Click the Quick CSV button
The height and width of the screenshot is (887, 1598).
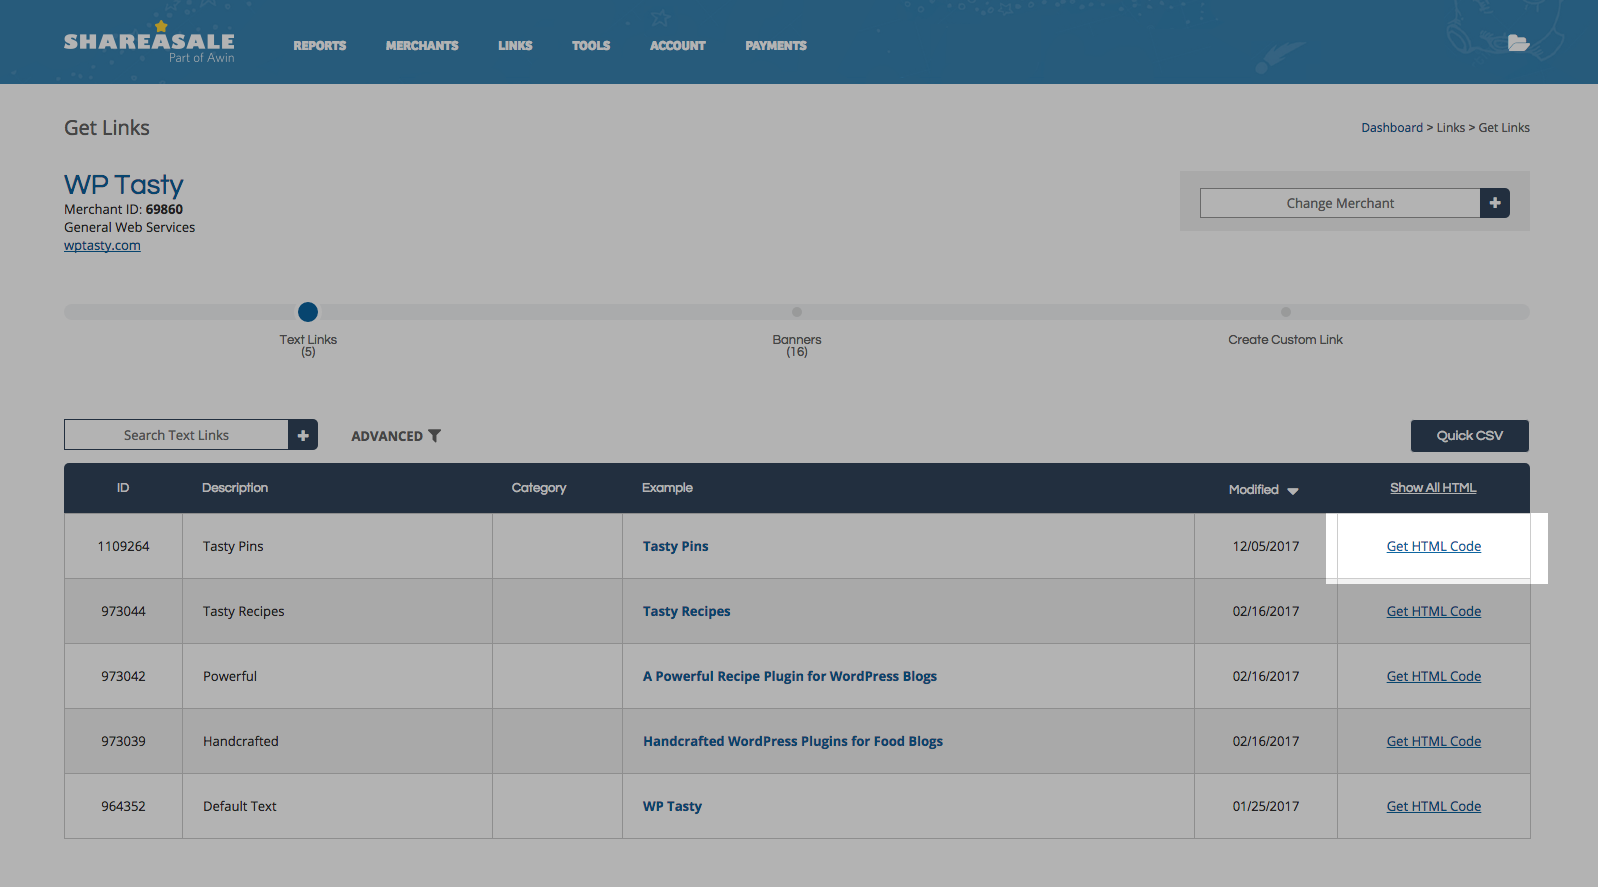pos(1470,436)
